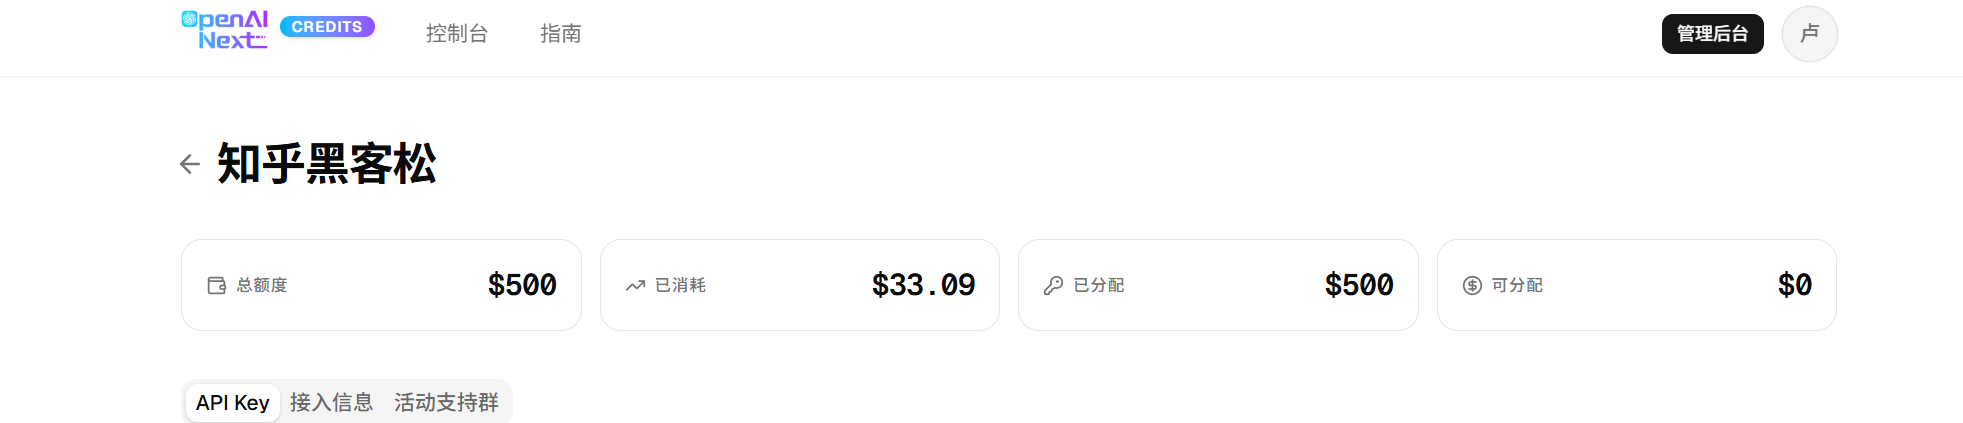The height and width of the screenshot is (423, 1963).
Task: Open the 卢 user avatar menu
Action: pos(1809,34)
